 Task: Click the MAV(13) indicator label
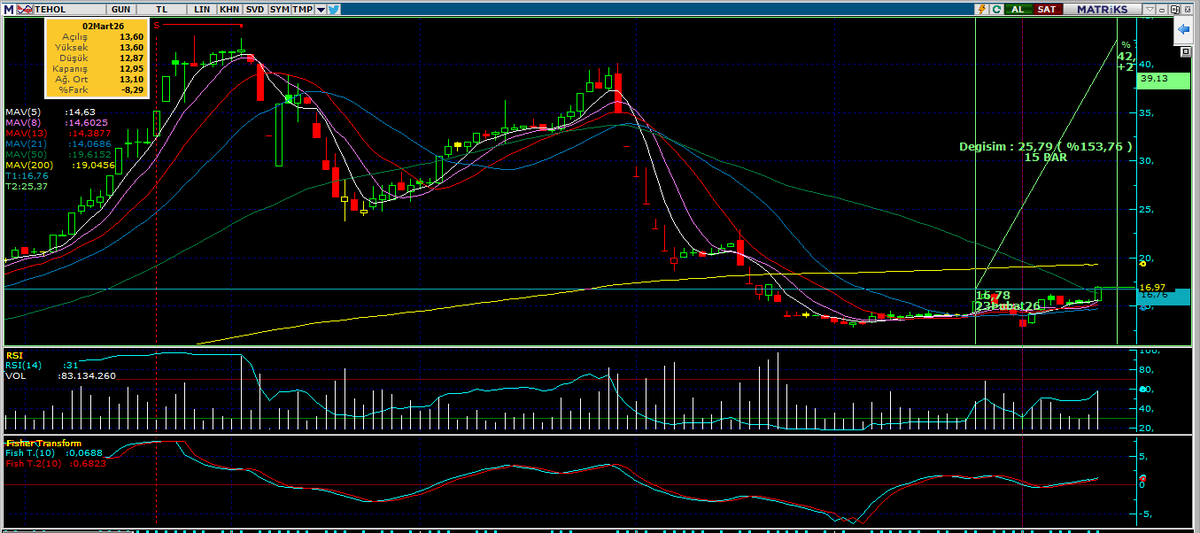pyautogui.click(x=24, y=132)
